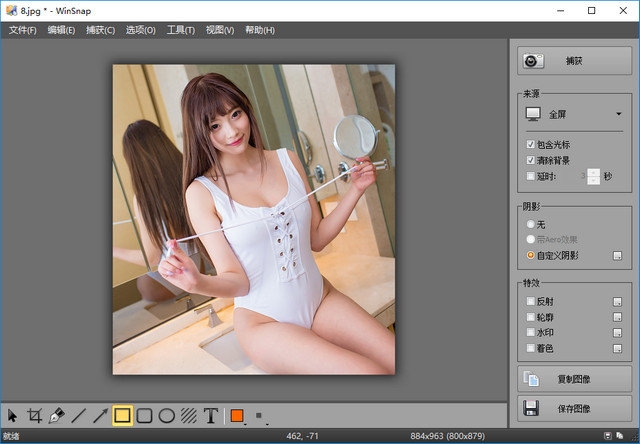The height and width of the screenshot is (444, 640).
Task: Expand the 全屏 source dropdown
Action: 618,114
